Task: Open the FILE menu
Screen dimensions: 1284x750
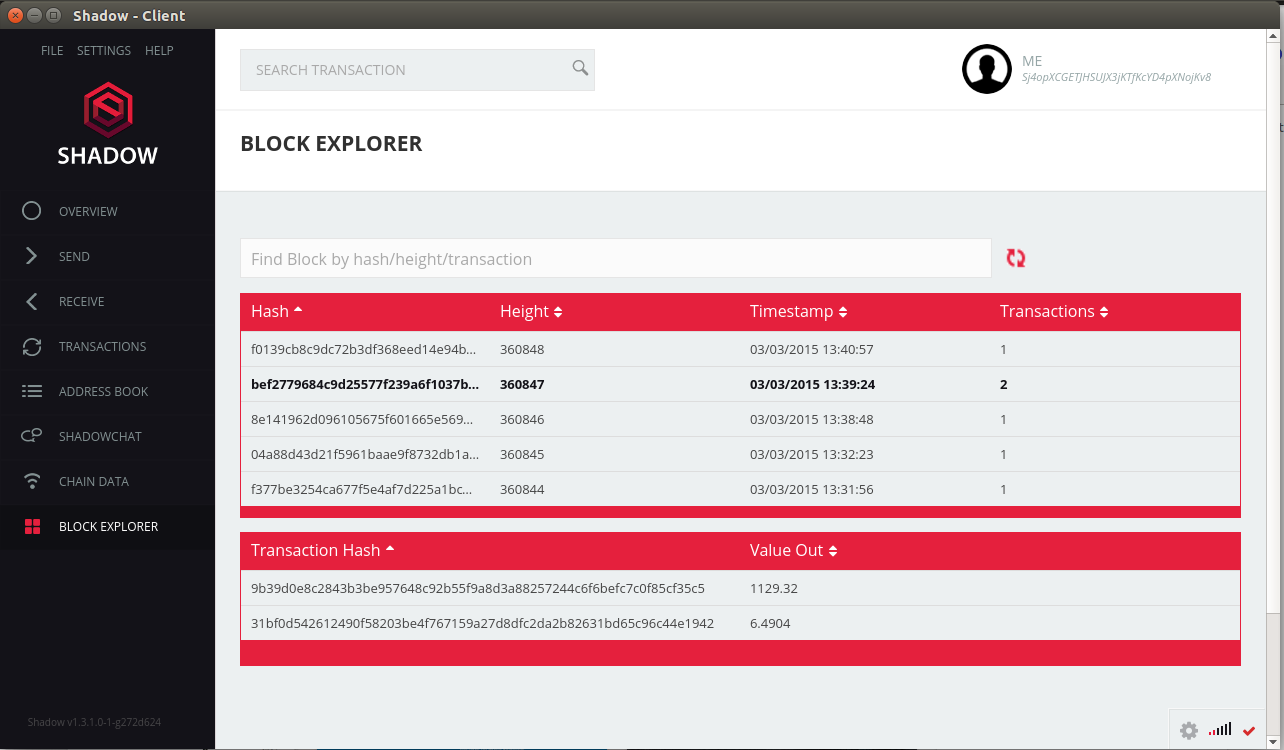Action: point(52,51)
